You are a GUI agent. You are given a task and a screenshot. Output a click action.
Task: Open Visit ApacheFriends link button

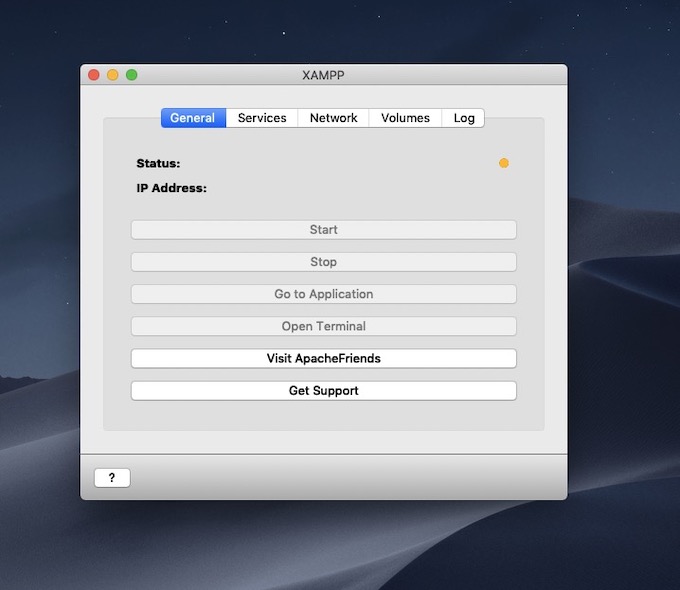point(324,358)
